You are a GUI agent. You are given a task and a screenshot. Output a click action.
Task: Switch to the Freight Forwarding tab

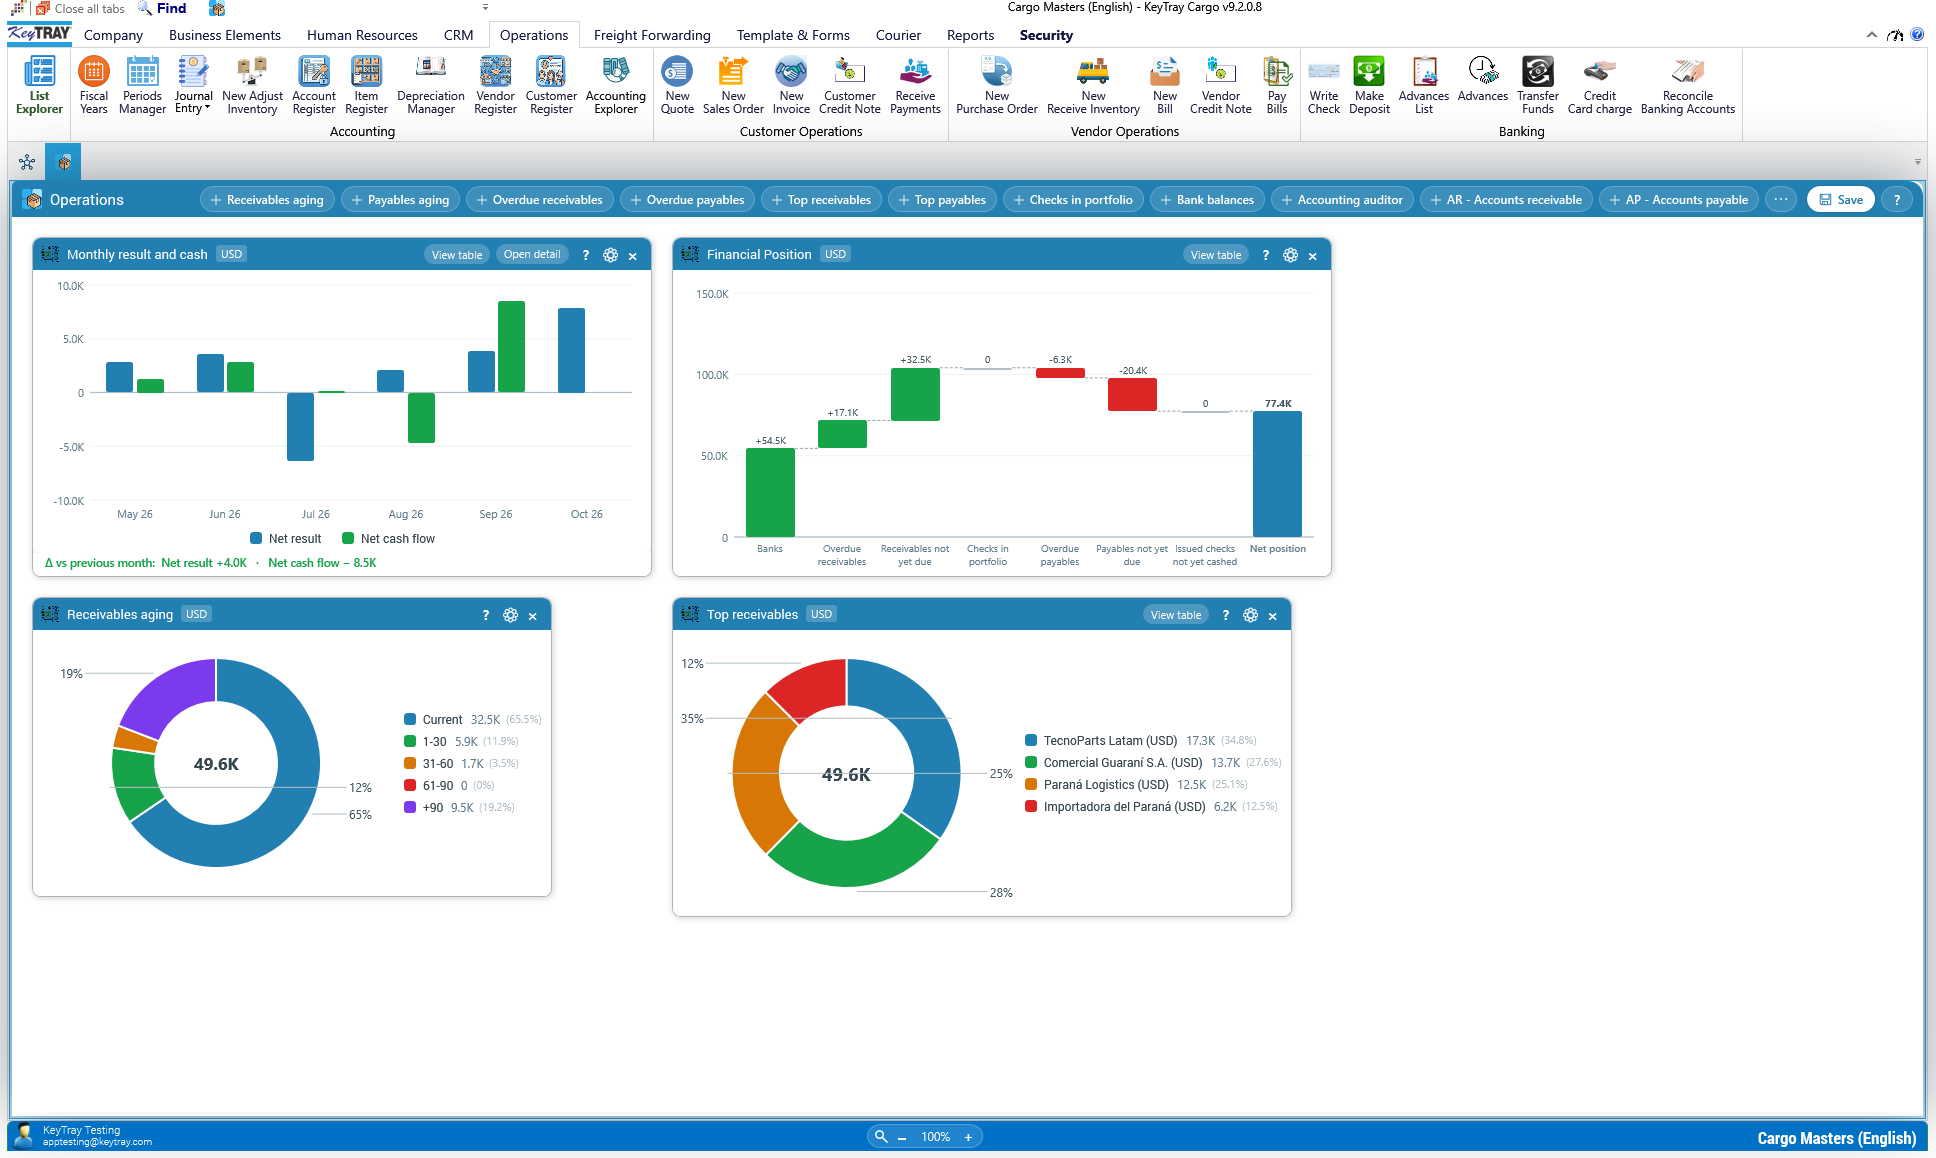pyautogui.click(x=652, y=35)
